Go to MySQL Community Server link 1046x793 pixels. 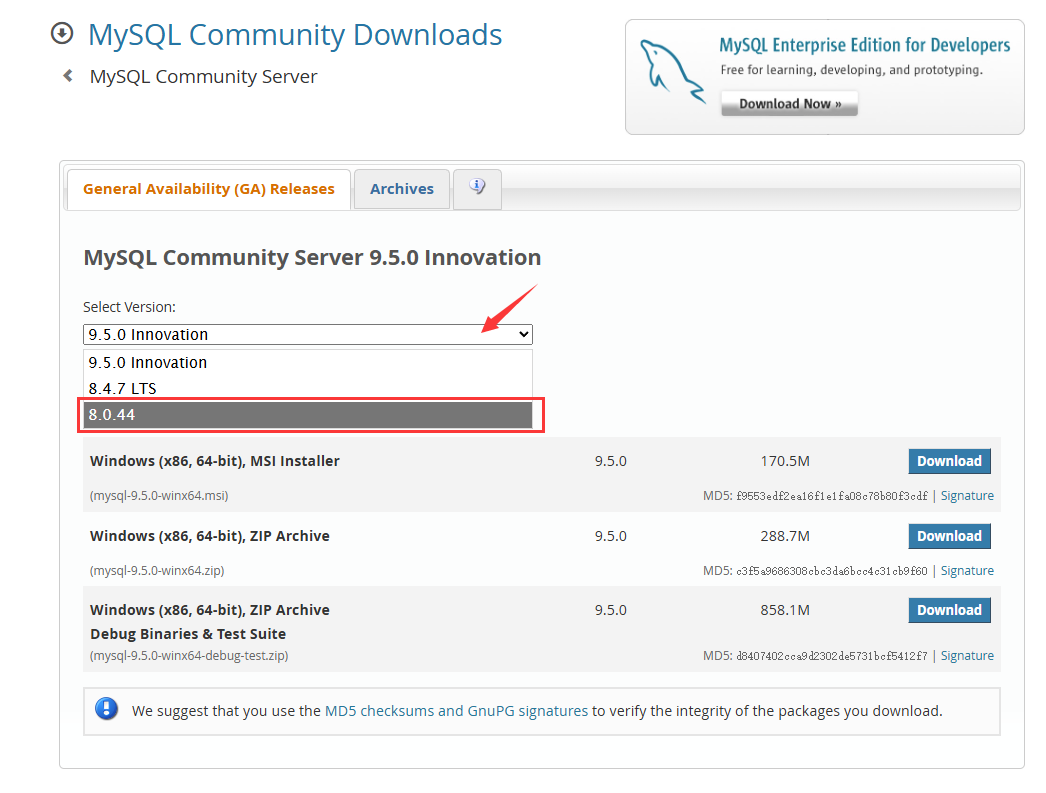coord(203,77)
